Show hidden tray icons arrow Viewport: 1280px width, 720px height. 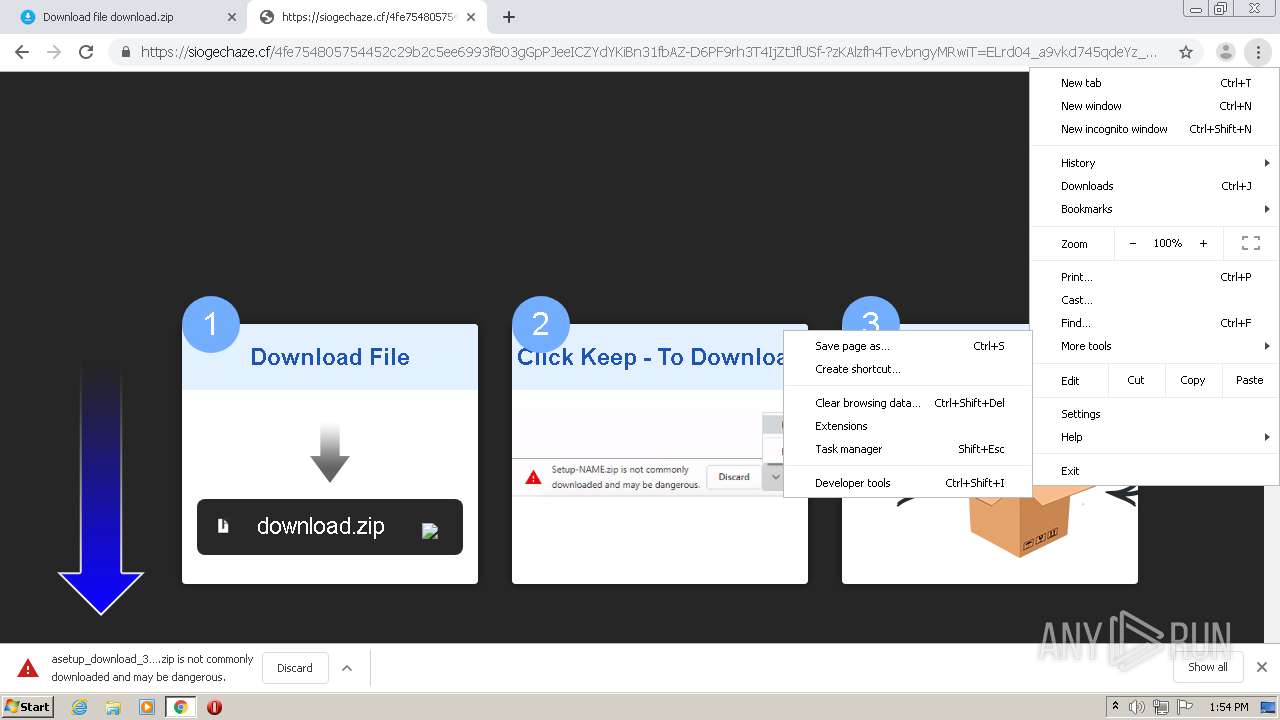(x=1115, y=707)
